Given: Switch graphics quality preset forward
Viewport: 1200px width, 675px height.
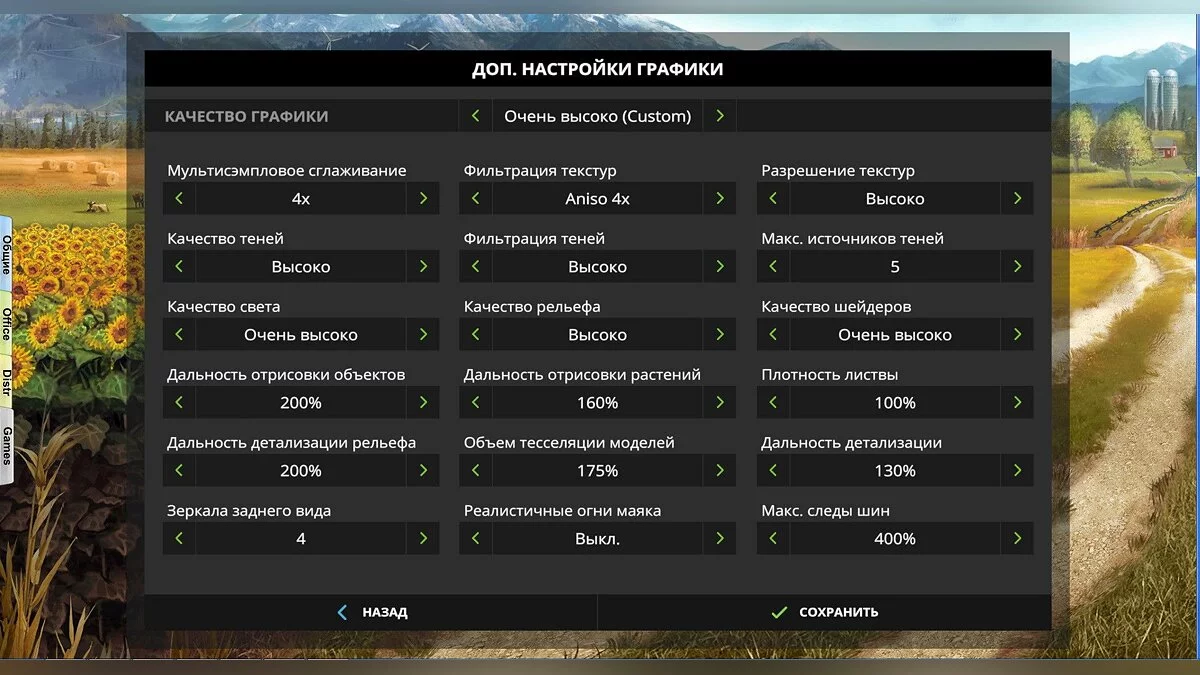Looking at the screenshot, I should pos(719,115).
